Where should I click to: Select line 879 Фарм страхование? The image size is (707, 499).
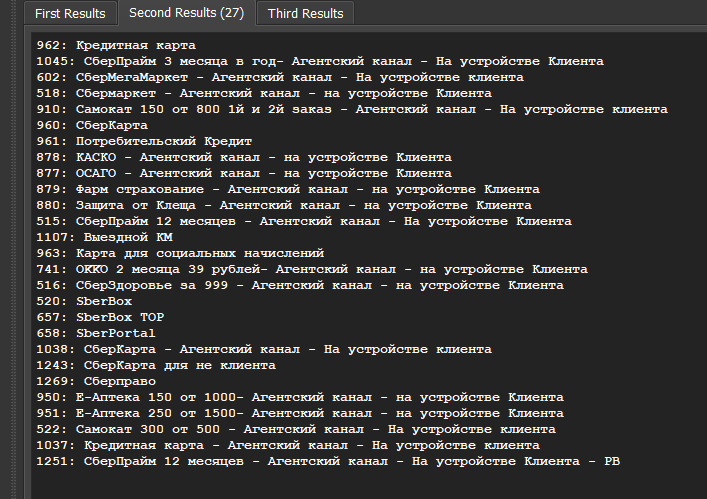pyautogui.click(x=288, y=189)
